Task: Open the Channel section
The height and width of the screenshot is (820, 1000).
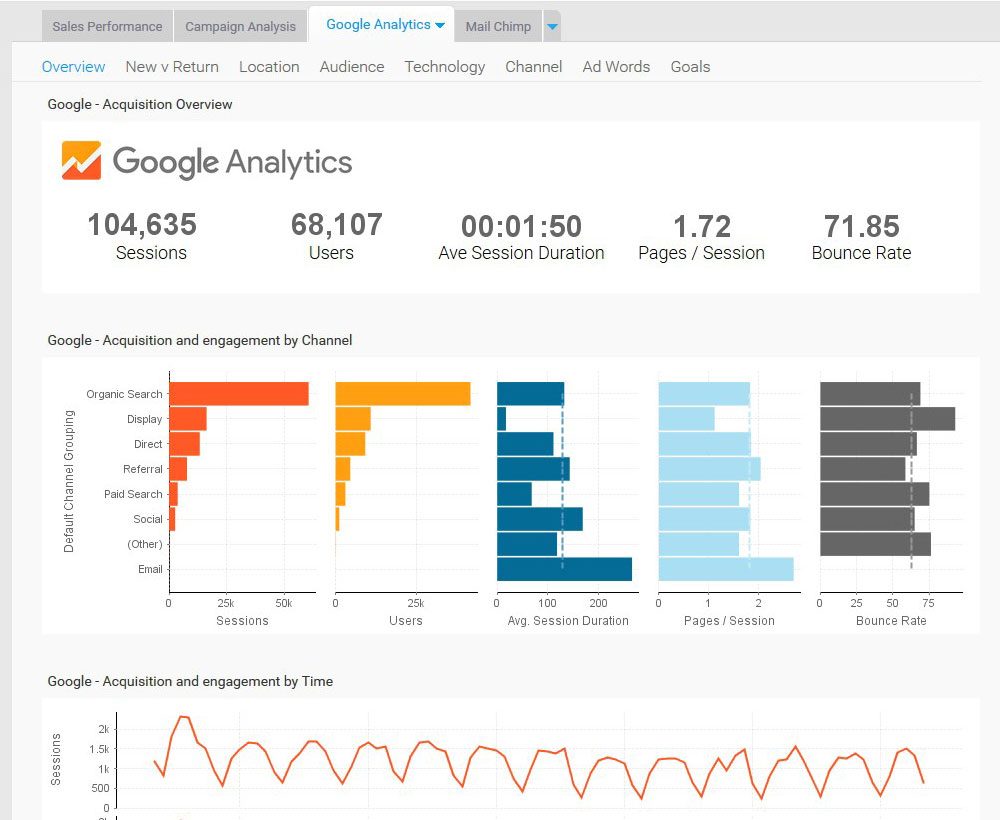Action: click(x=534, y=67)
